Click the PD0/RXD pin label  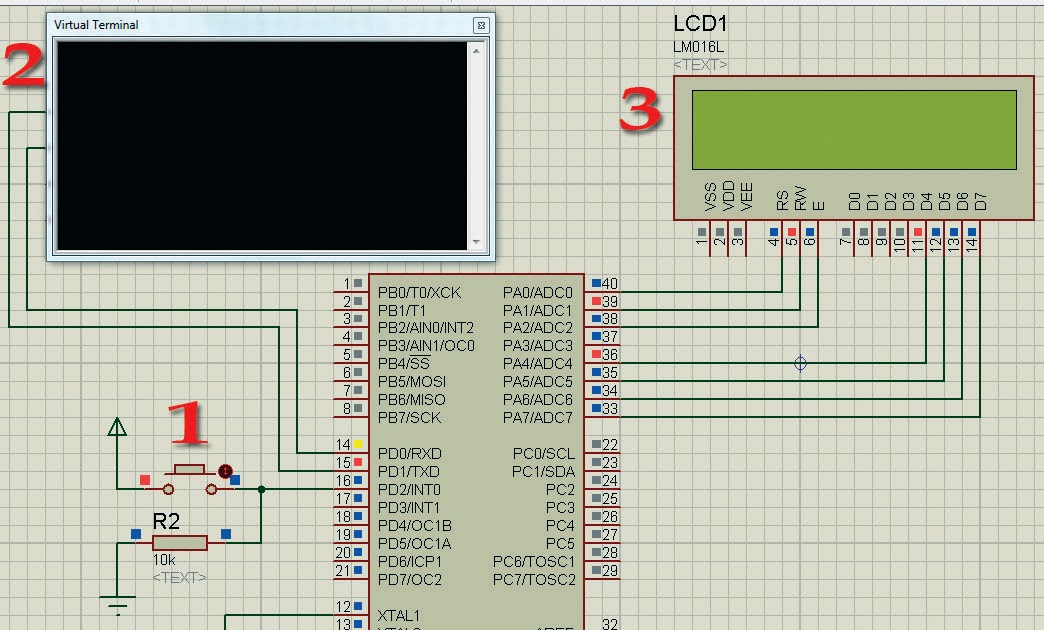409,454
